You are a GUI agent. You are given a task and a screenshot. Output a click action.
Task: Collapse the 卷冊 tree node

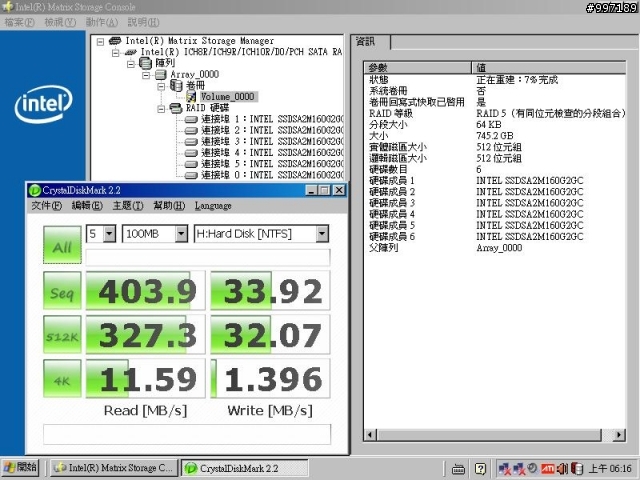click(161, 86)
